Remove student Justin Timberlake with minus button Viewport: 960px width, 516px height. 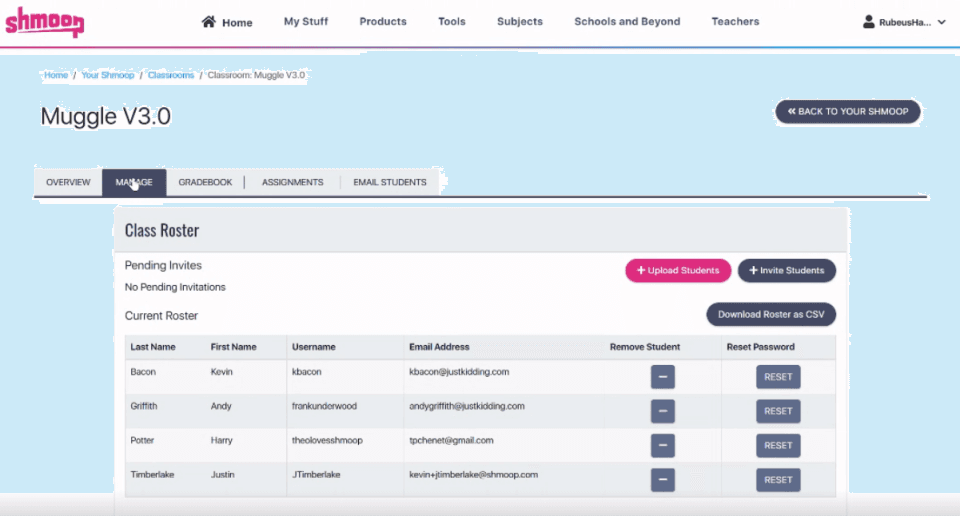[662, 480]
